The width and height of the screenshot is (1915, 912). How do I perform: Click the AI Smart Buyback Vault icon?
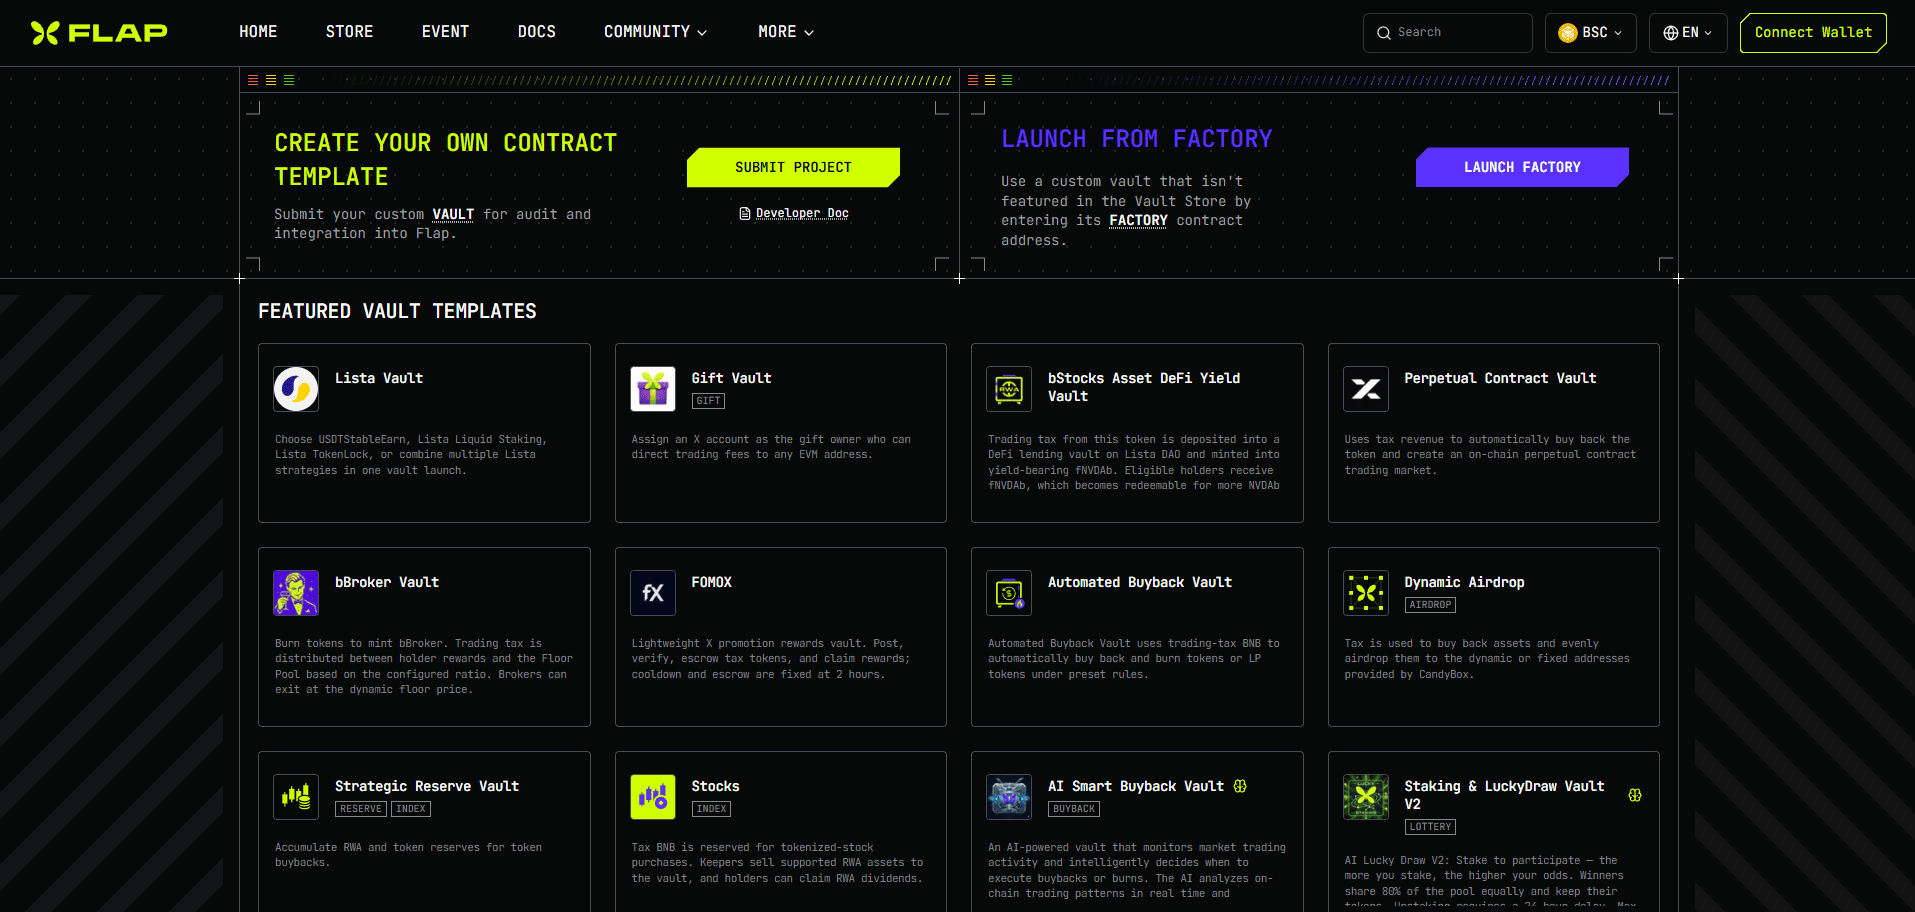(x=1009, y=797)
